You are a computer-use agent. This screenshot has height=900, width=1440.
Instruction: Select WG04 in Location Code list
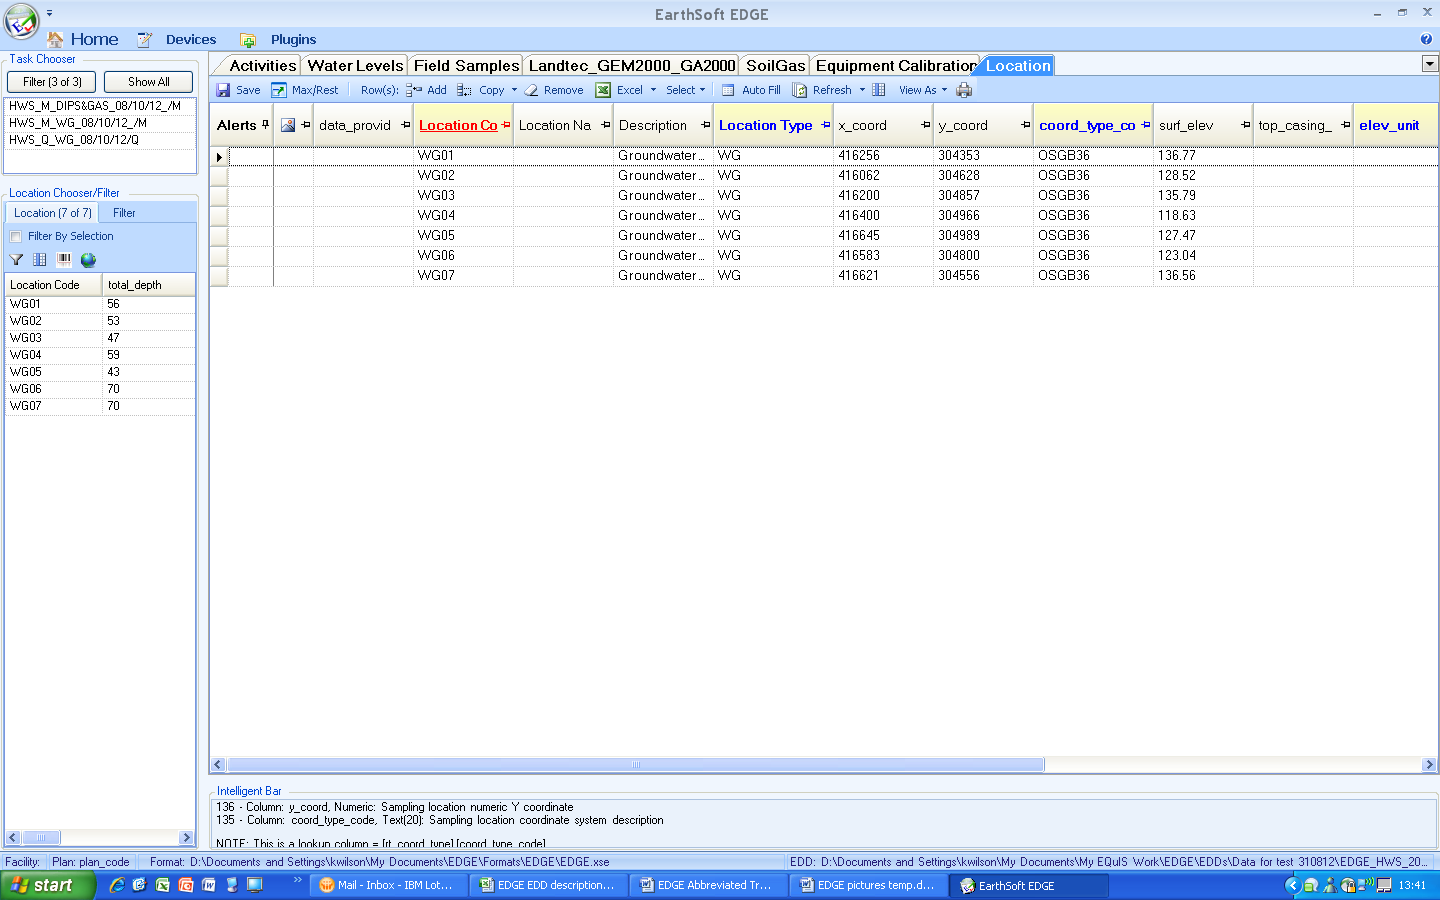pyautogui.click(x=53, y=355)
